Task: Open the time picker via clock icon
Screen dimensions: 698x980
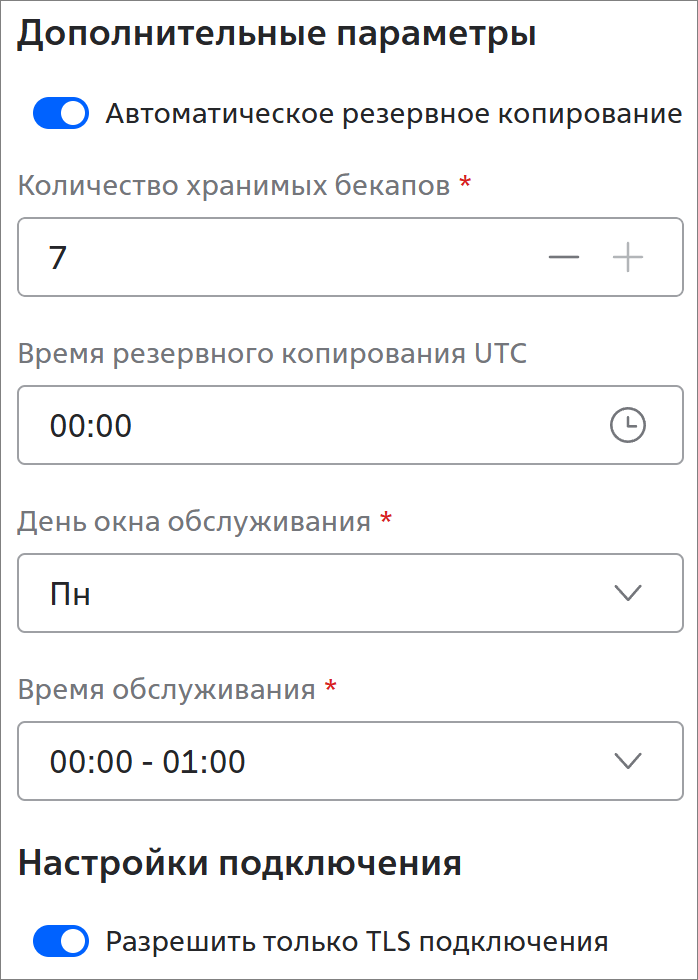Action: tap(628, 426)
